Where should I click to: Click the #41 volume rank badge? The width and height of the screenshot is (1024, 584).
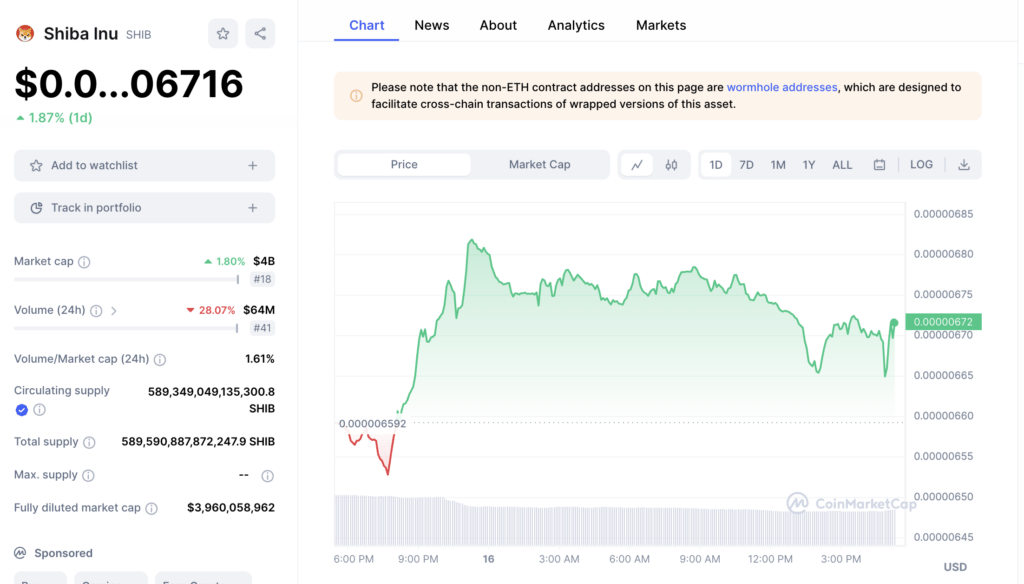[x=263, y=328]
